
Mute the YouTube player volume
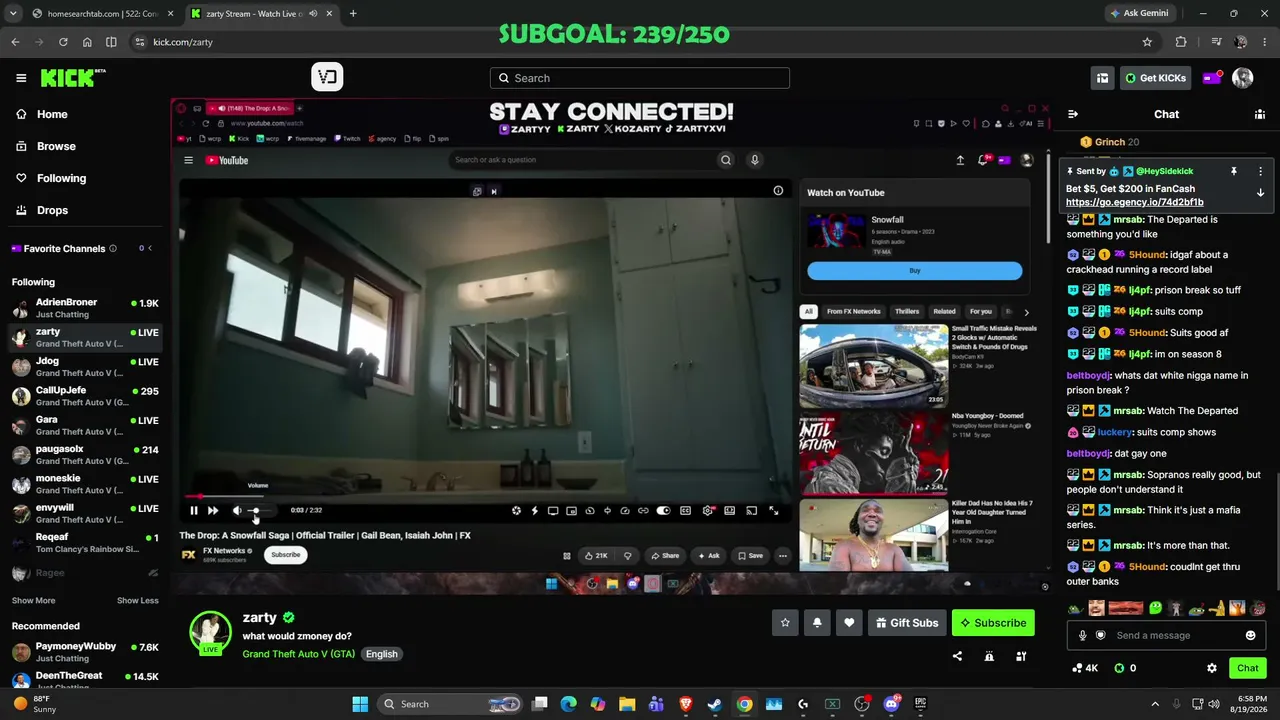click(x=237, y=511)
